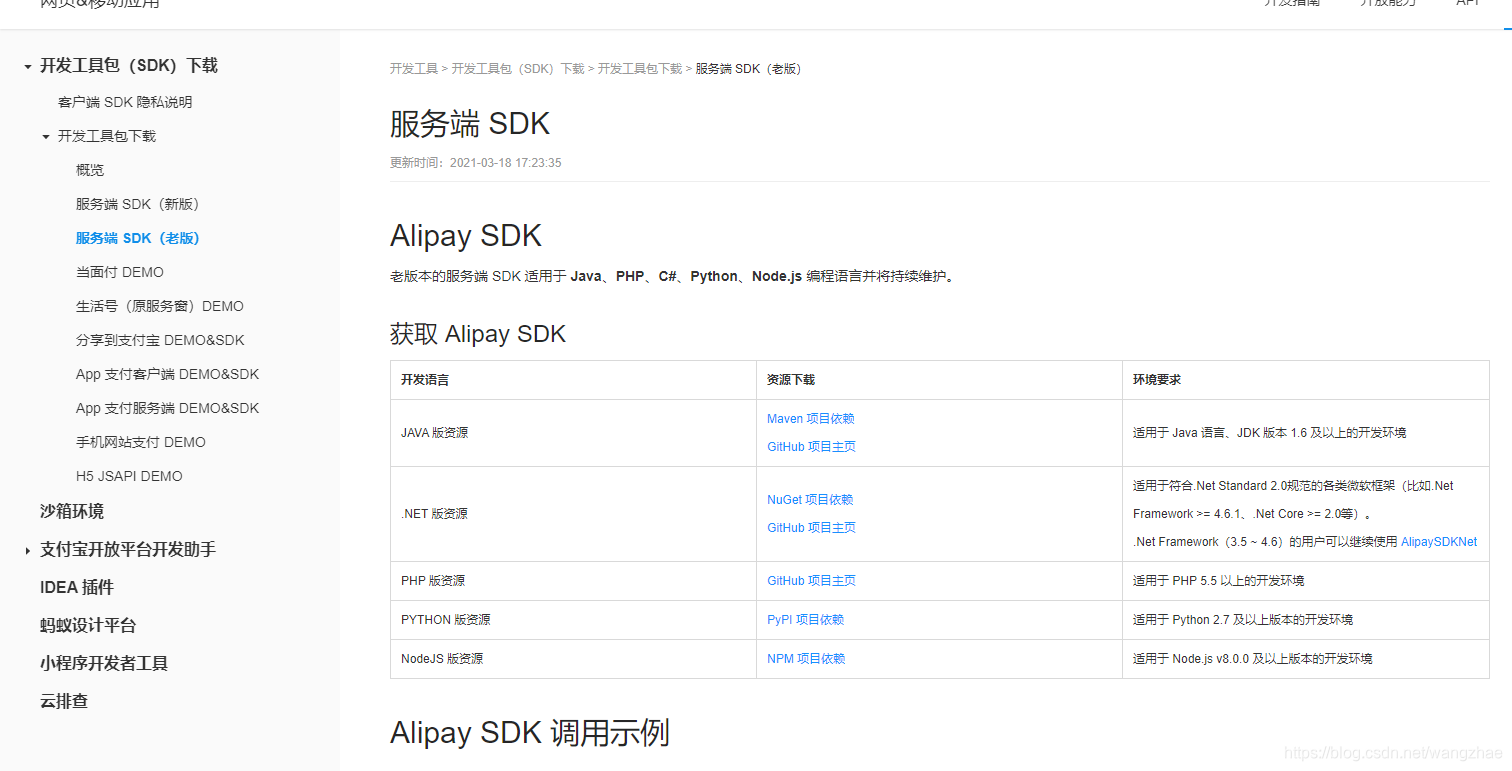Click the 服务端 SDK page title
1512x771 pixels.
tap(470, 124)
